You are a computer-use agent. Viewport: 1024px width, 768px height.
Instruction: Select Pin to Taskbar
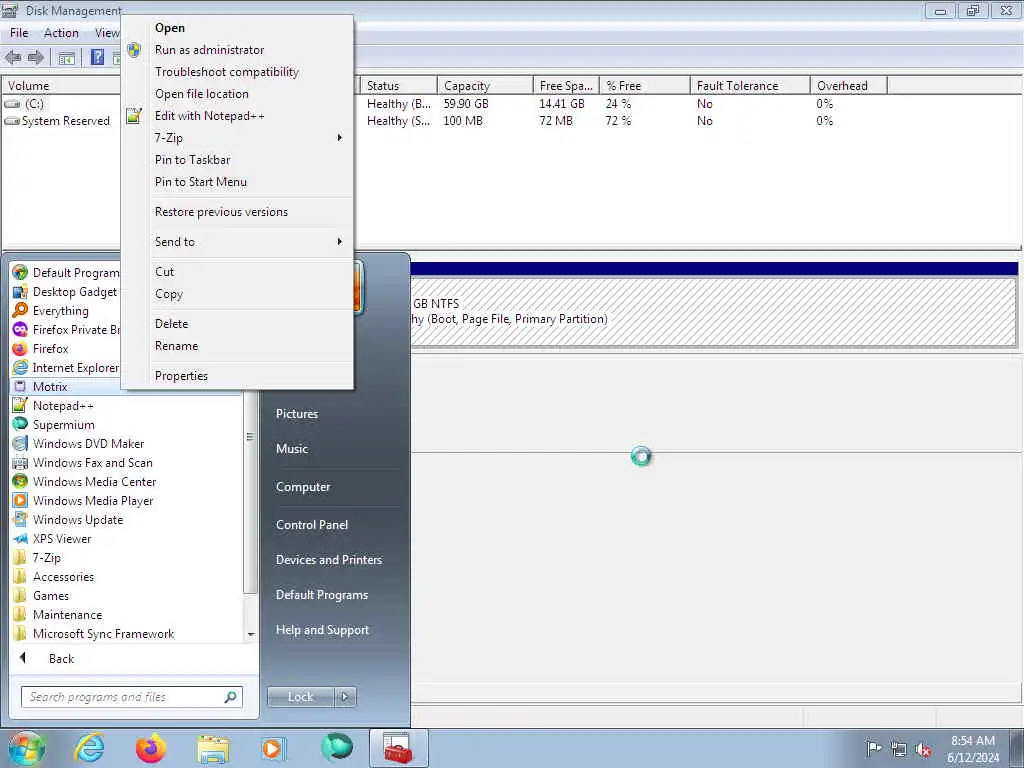[238, 159]
